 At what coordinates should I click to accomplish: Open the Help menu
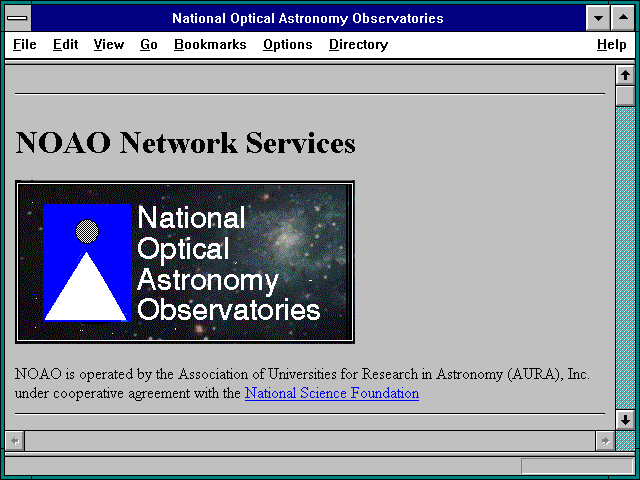coord(611,44)
